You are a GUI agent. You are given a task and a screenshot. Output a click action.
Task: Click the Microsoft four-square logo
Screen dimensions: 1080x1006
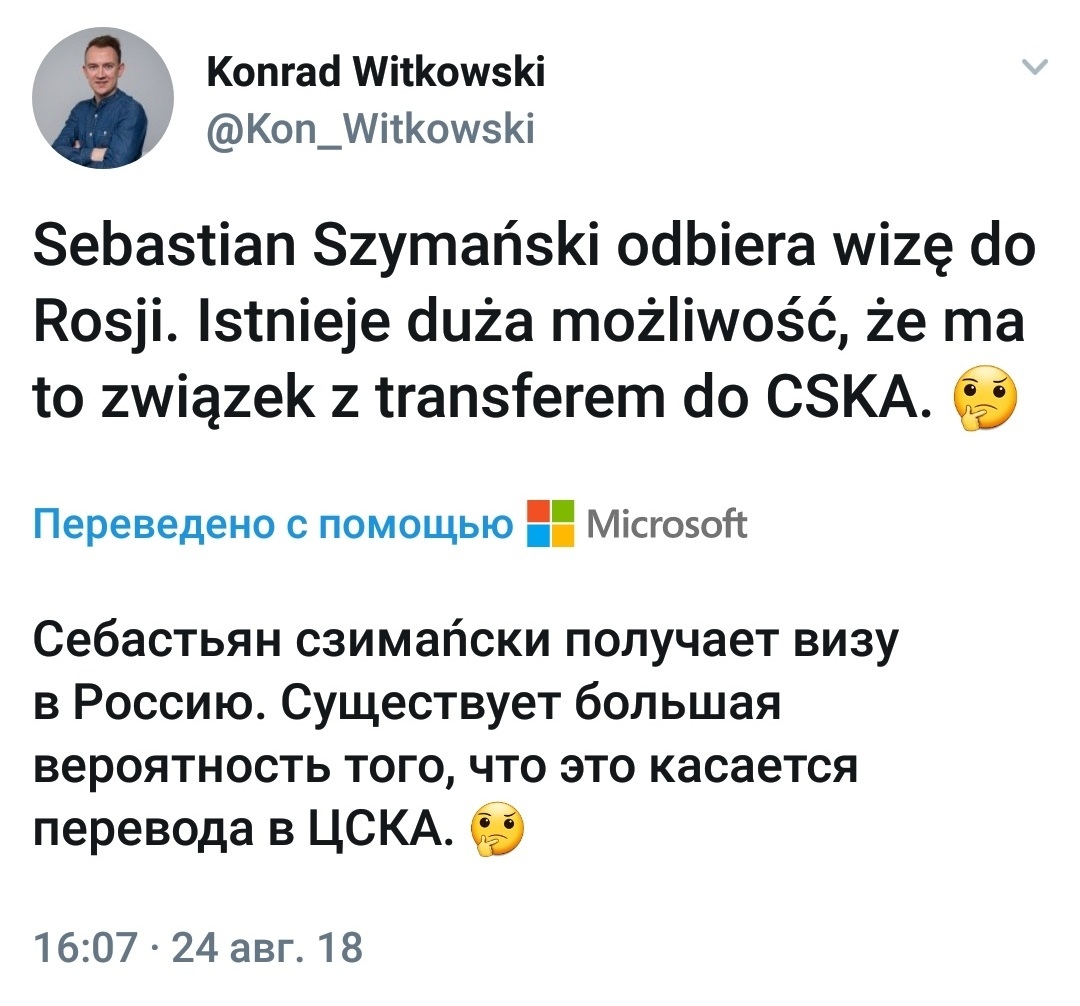click(551, 523)
